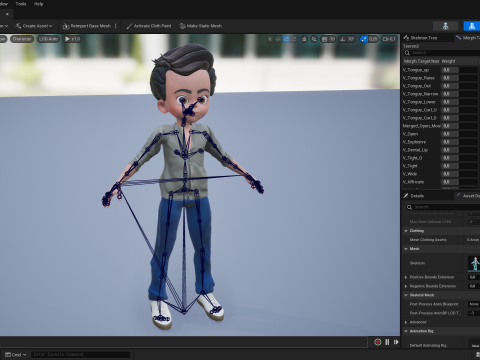Screen dimensions: 480x360
Task: Open scale snap value 0.25
Action: click(373, 39)
